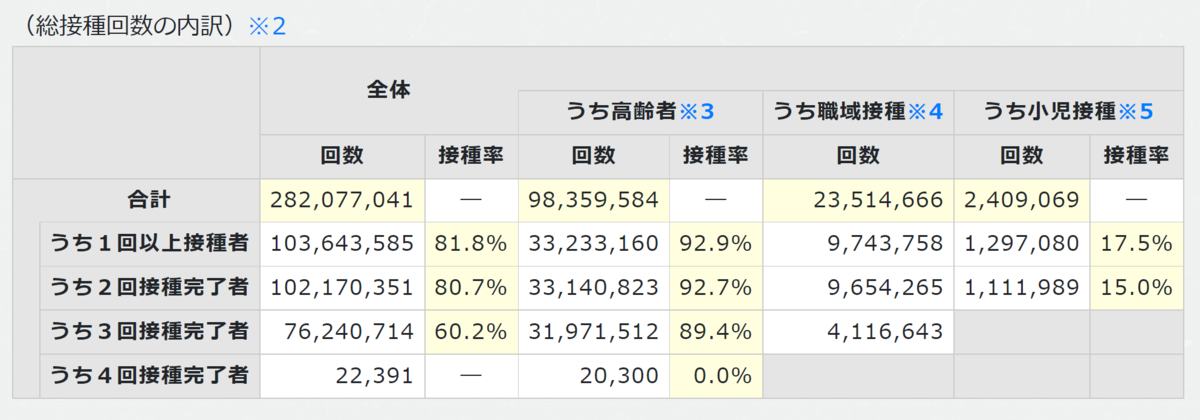This screenshot has height=420, width=1200.
Task: Click the 92.7% rate cell
Action: coord(715,288)
